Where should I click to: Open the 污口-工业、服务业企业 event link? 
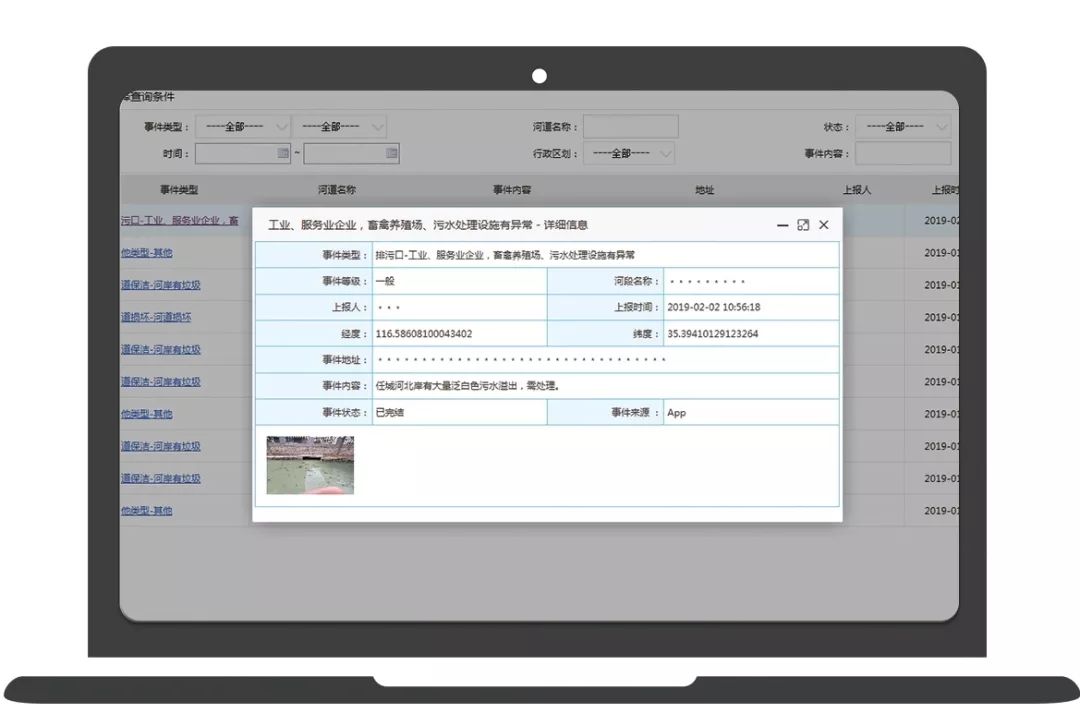click(180, 220)
